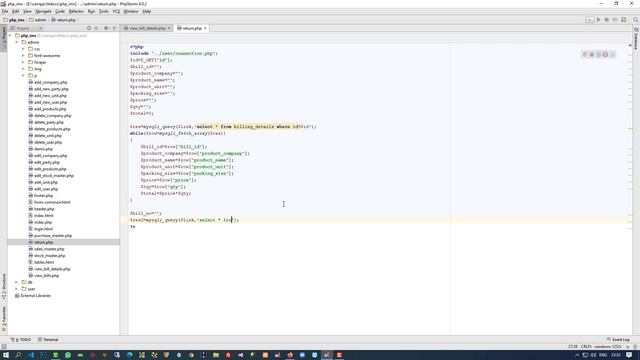Open the Structure tool window side tab
Viewport: 640px width, 360px height.
pos(4,286)
